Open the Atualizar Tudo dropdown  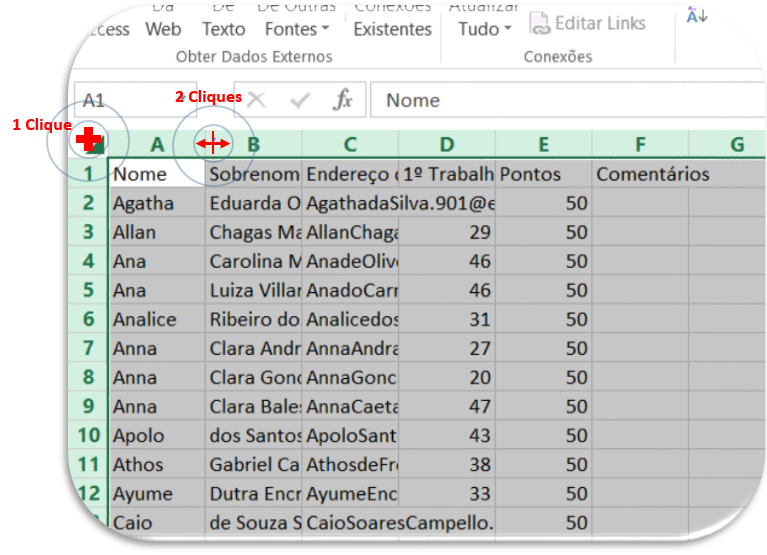pos(485,29)
